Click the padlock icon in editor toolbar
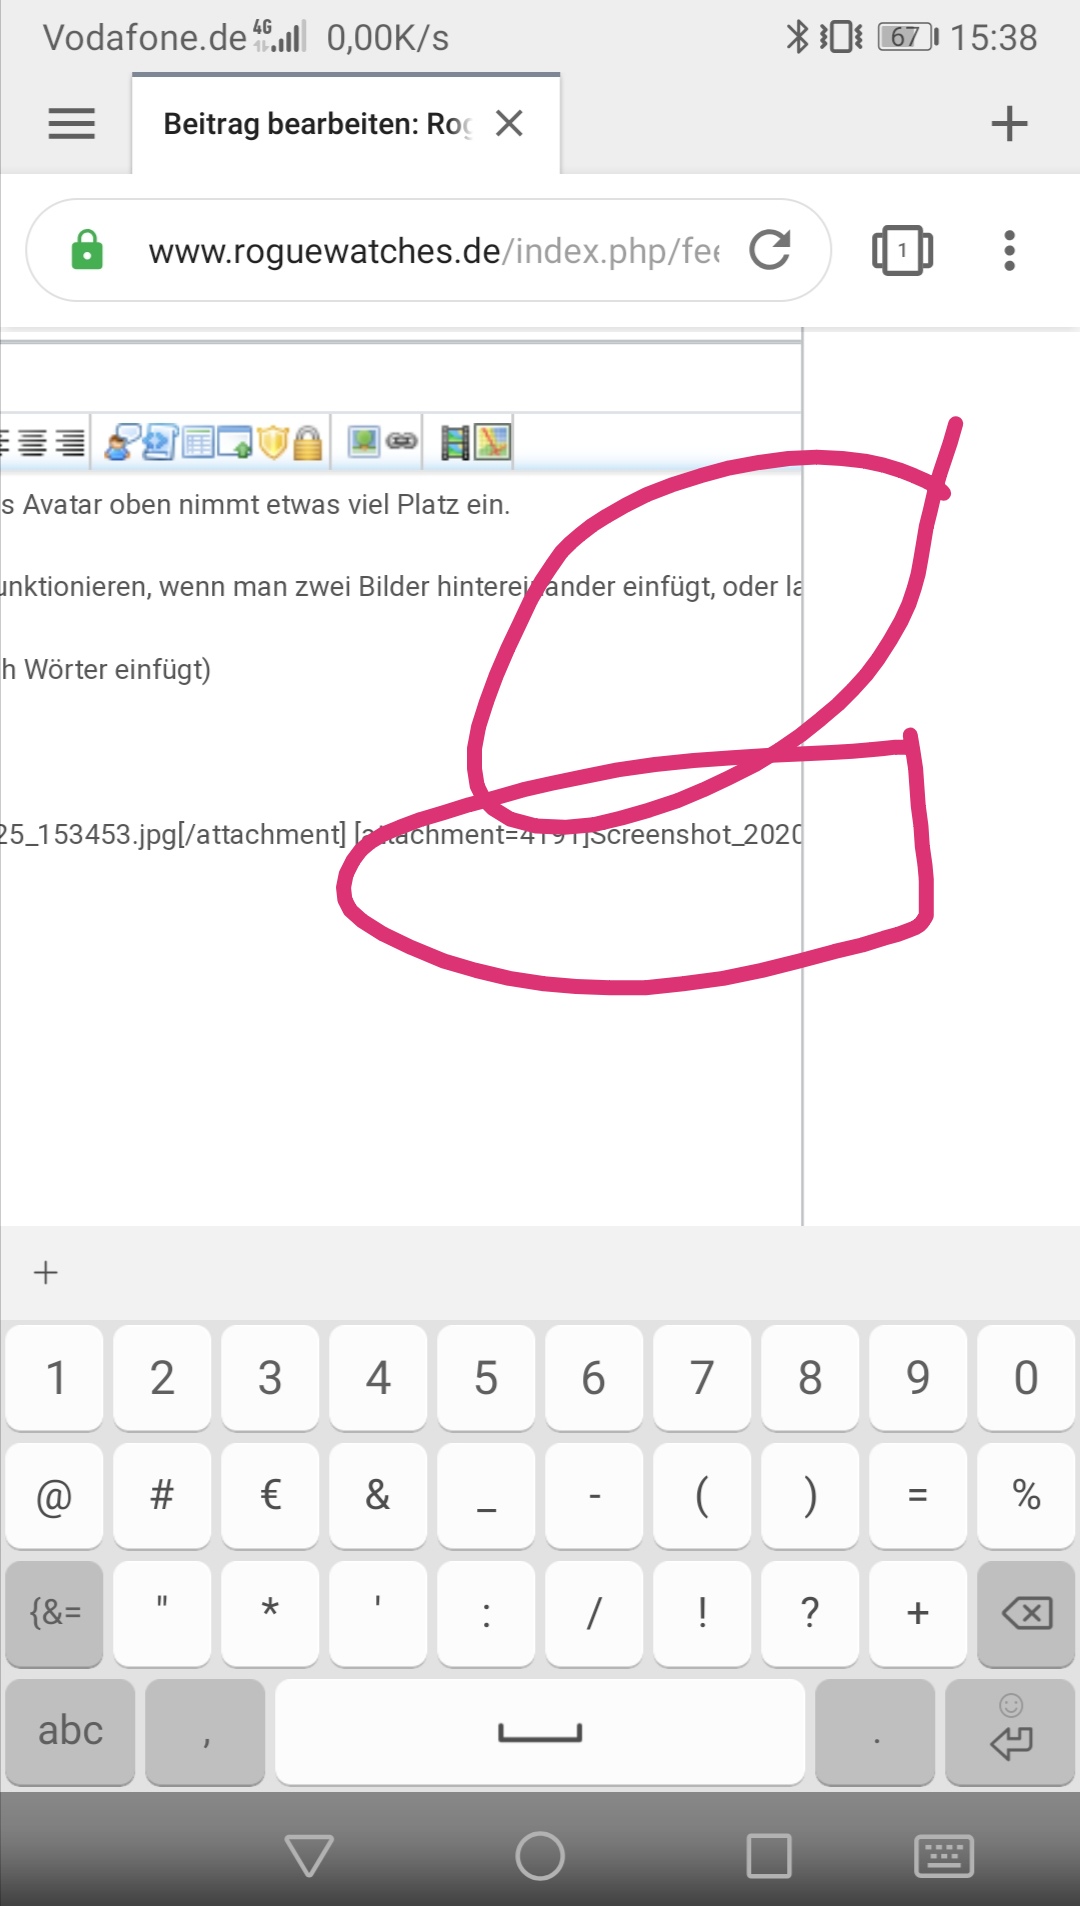Screen dimensions: 1080x1906 click(x=308, y=442)
